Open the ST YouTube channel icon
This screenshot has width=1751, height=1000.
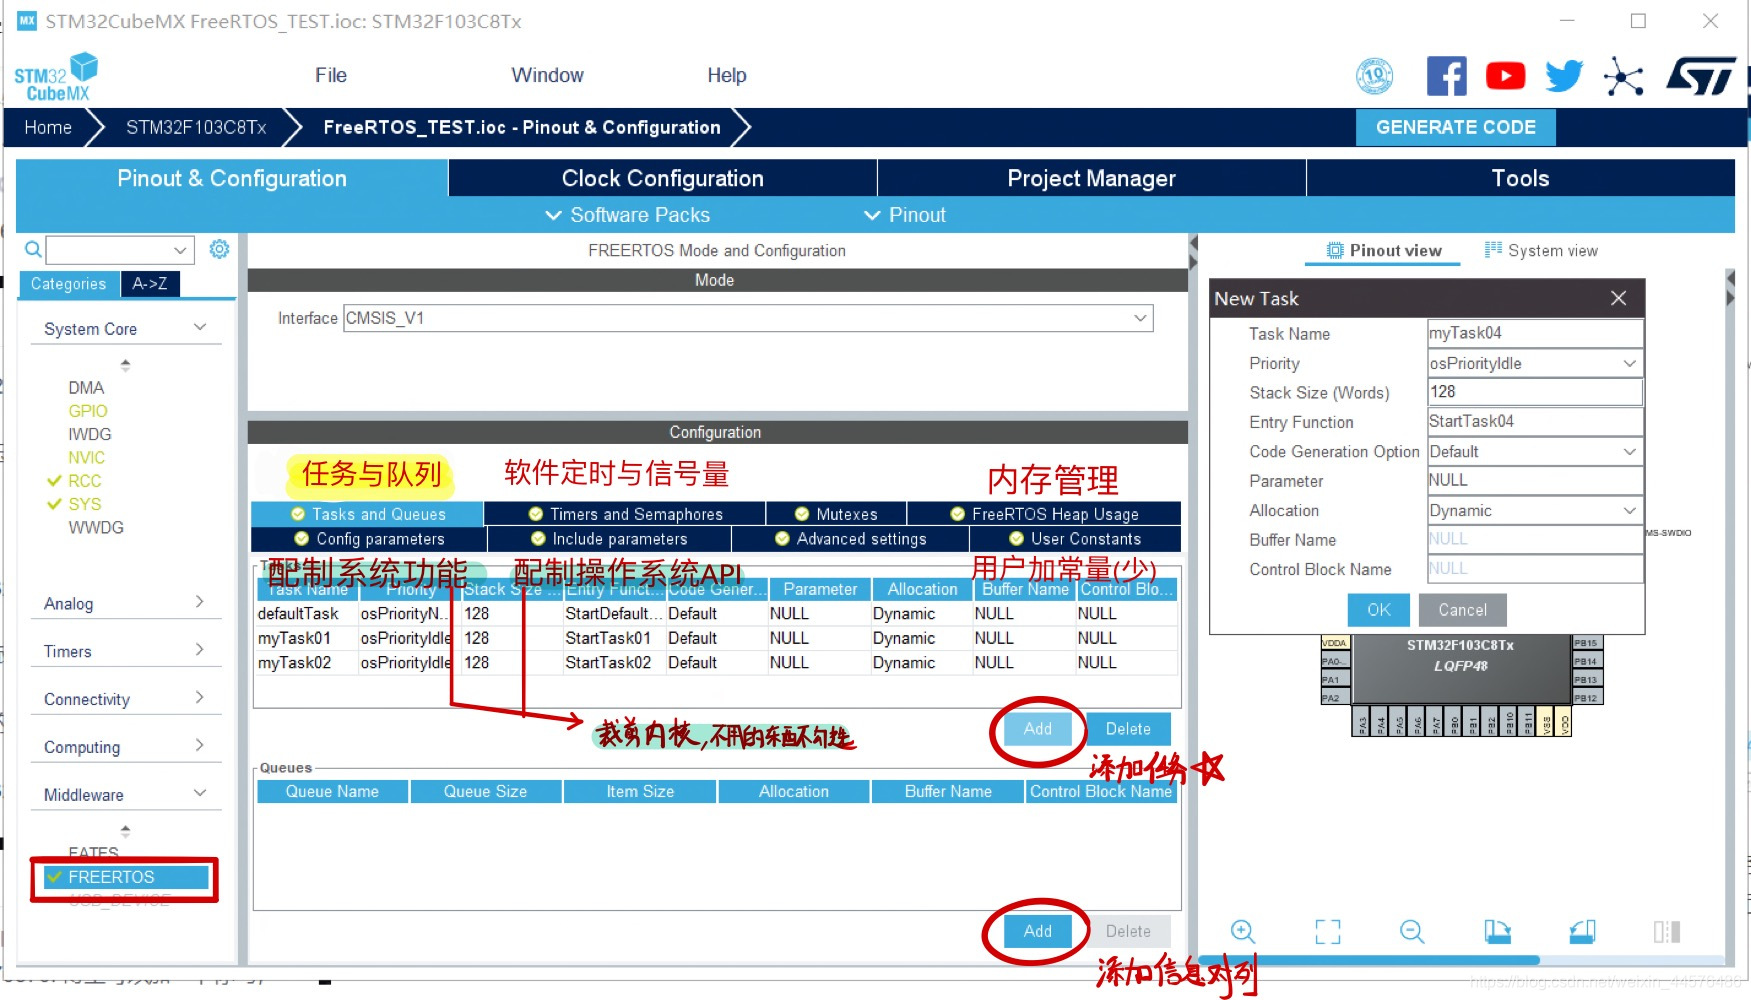click(1505, 76)
